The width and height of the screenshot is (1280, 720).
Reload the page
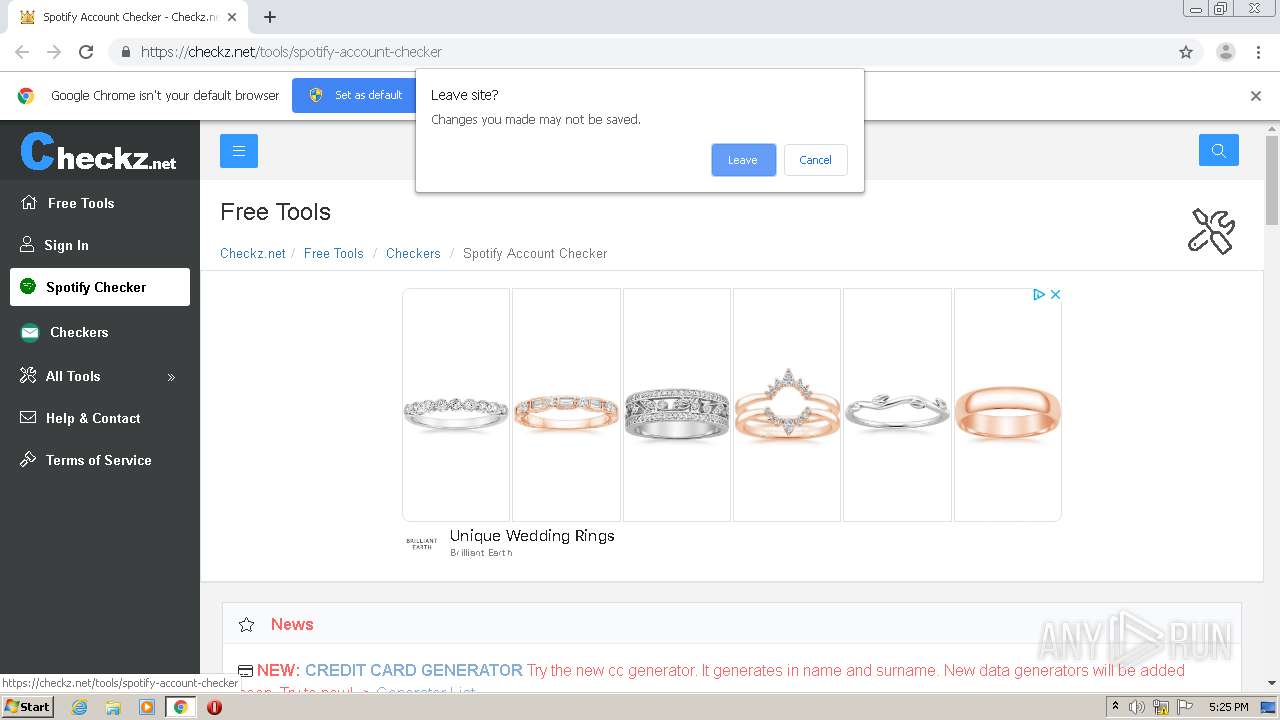[86, 52]
